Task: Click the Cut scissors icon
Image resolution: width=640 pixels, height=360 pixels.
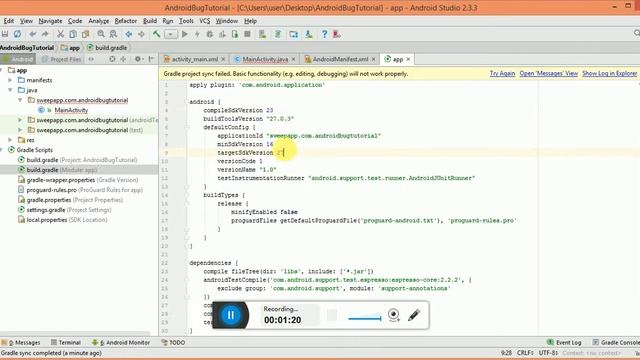Action: (x=60, y=34)
